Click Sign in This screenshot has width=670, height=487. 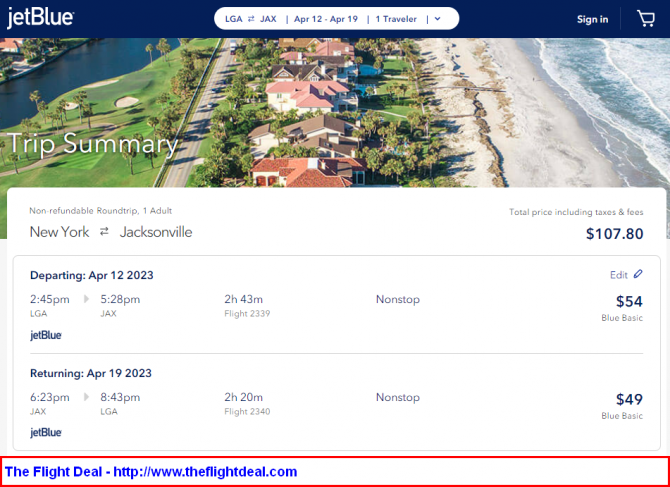pyautogui.click(x=592, y=19)
